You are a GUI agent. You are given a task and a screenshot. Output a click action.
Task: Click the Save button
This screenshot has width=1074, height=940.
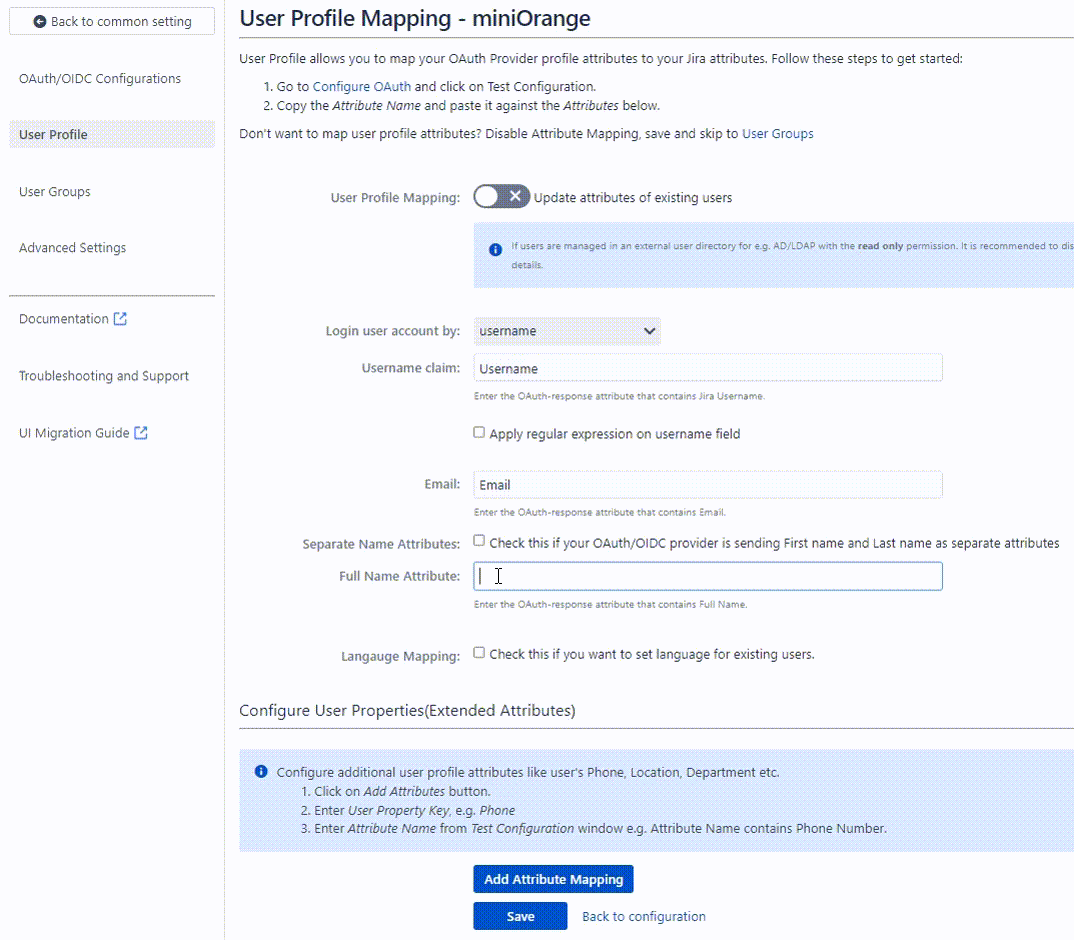(x=520, y=916)
